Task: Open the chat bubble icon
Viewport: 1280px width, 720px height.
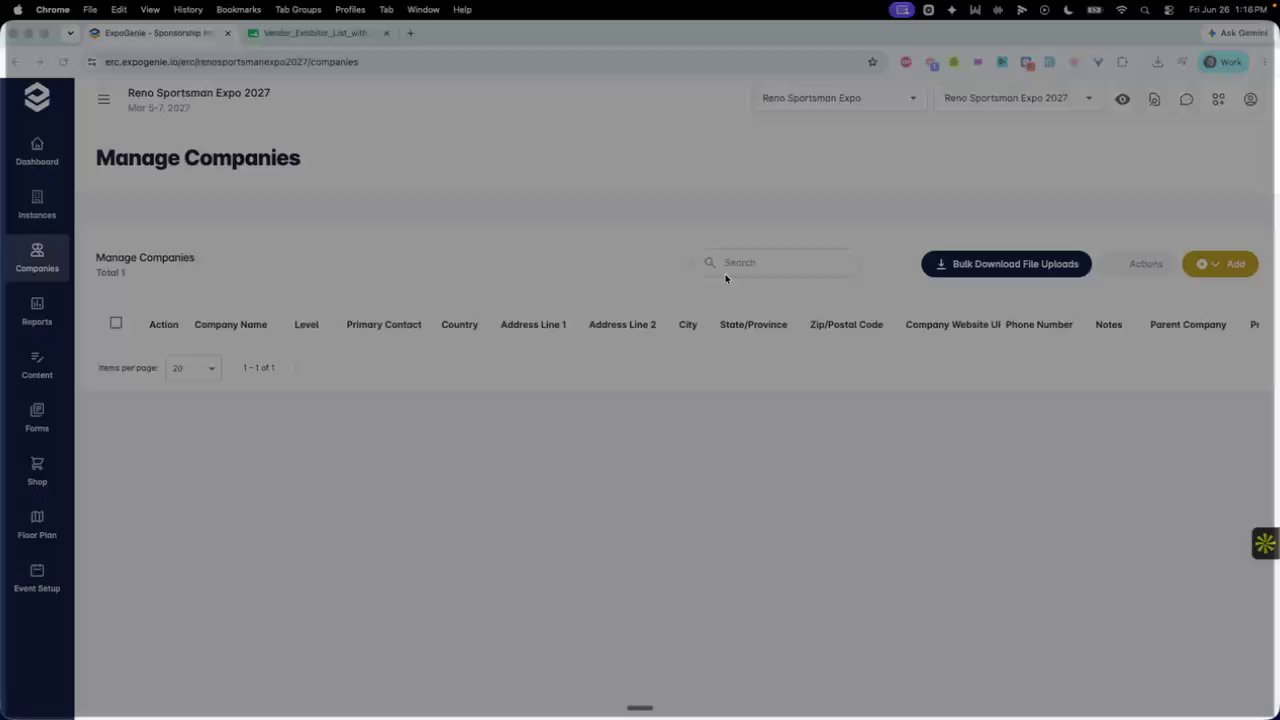Action: [1186, 99]
